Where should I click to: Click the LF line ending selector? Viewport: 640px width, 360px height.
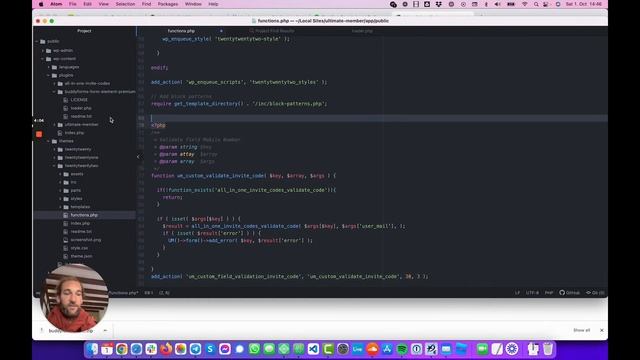517,293
